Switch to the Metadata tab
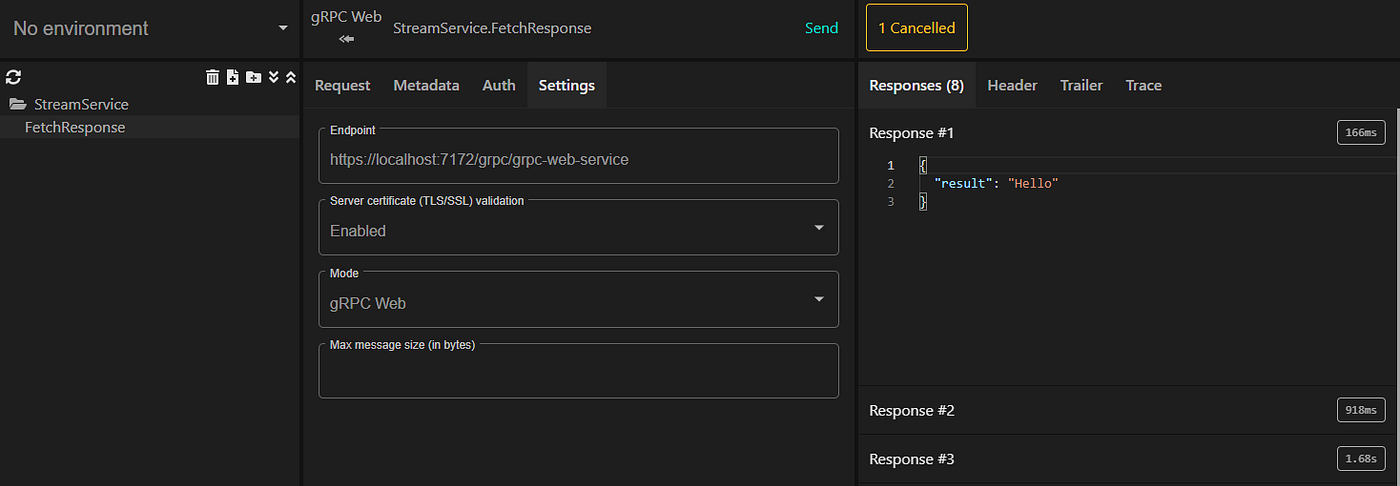Screen dimensions: 1400x486 point(426,85)
